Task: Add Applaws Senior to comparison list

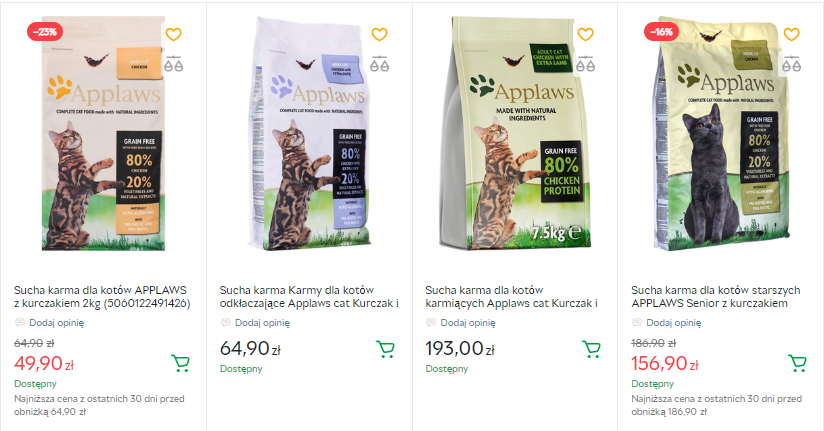Action: pyautogui.click(x=791, y=64)
